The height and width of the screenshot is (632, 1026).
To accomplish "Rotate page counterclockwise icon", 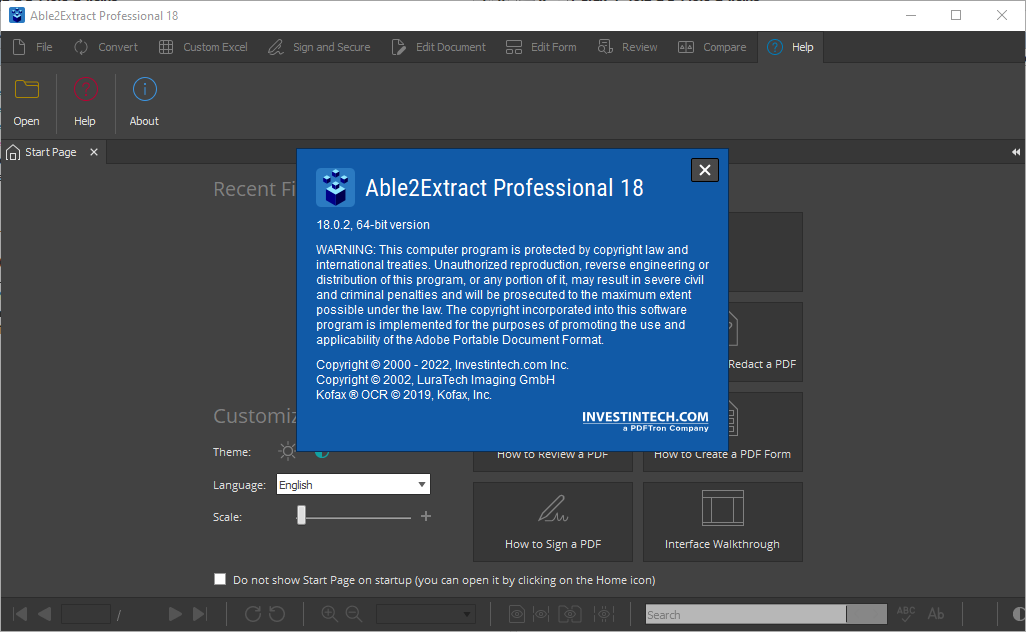I will (277, 614).
